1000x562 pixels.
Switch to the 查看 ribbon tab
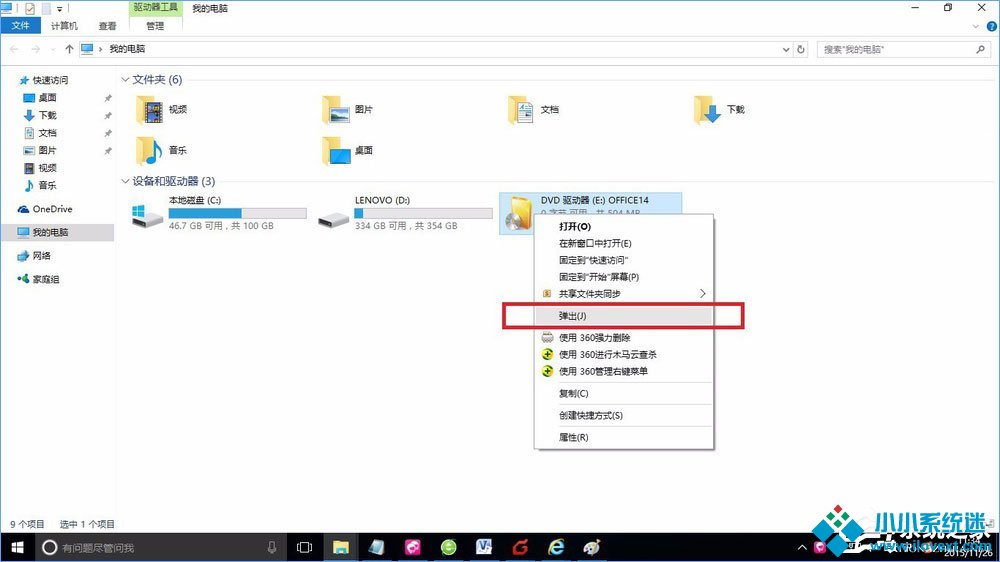[x=108, y=26]
